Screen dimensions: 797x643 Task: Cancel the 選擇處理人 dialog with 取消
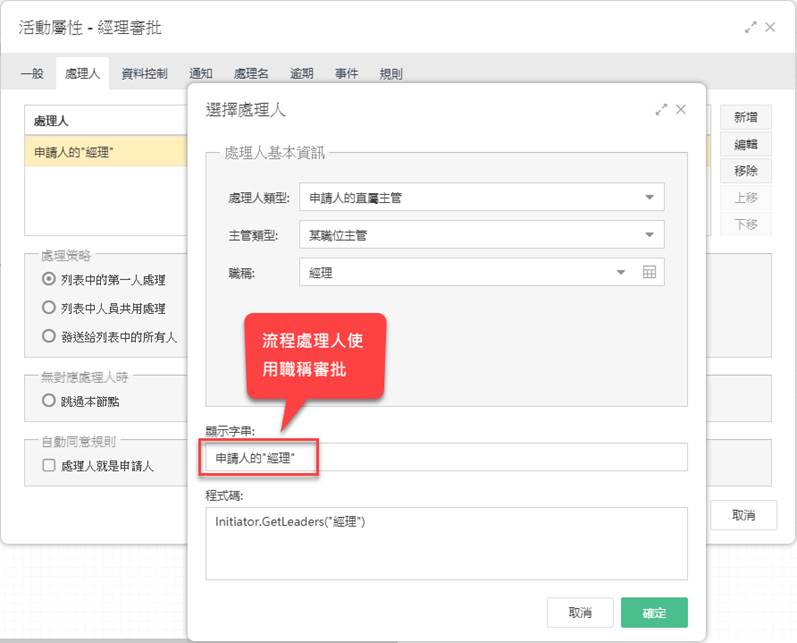(580, 613)
